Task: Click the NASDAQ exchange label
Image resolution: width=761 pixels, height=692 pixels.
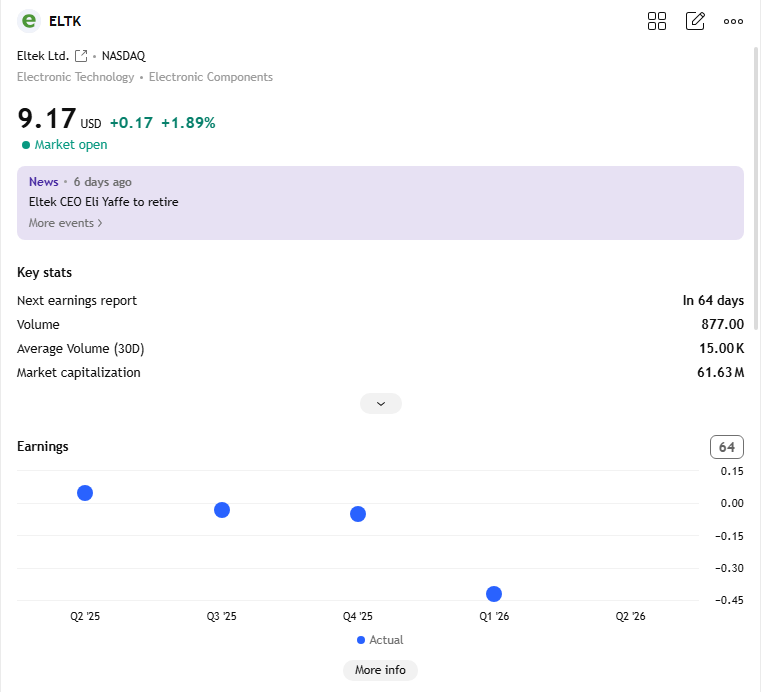Action: (123, 56)
